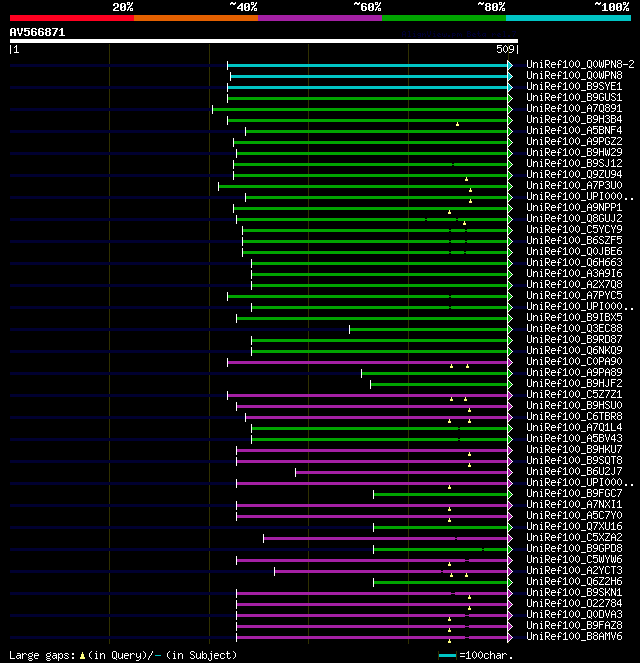
Task: Click the white AV566871 query bar
Action: [264, 41]
